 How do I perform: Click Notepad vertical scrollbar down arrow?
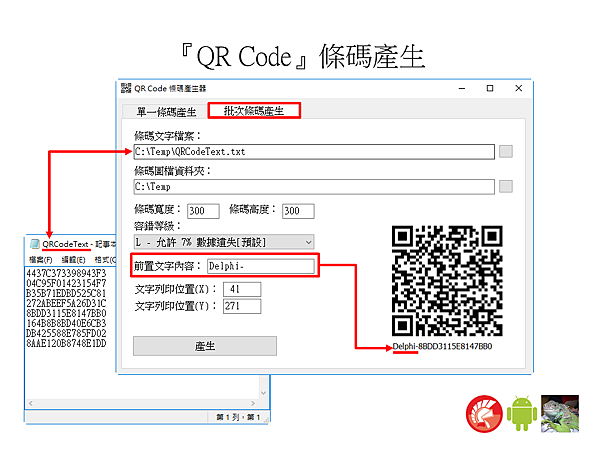tap(263, 393)
